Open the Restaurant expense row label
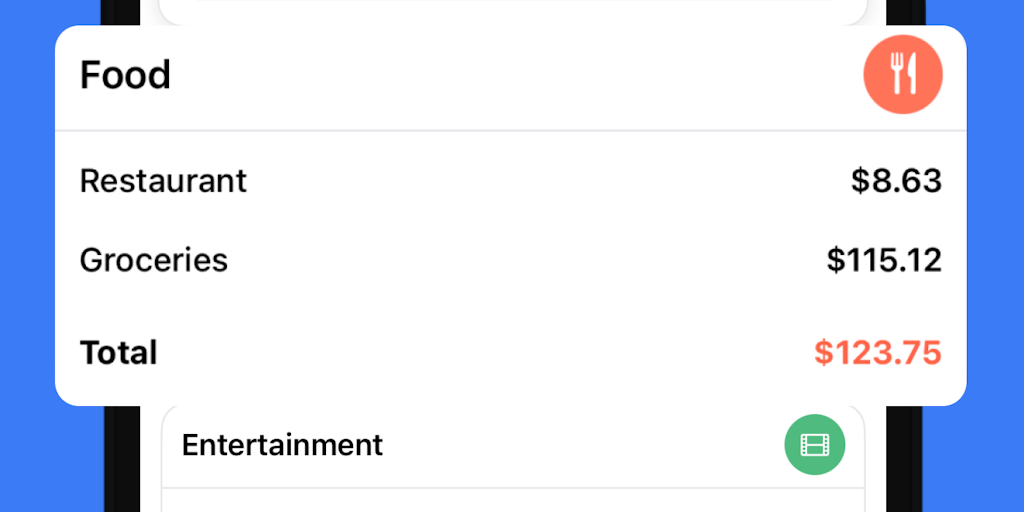This screenshot has width=1024, height=512. [x=163, y=181]
